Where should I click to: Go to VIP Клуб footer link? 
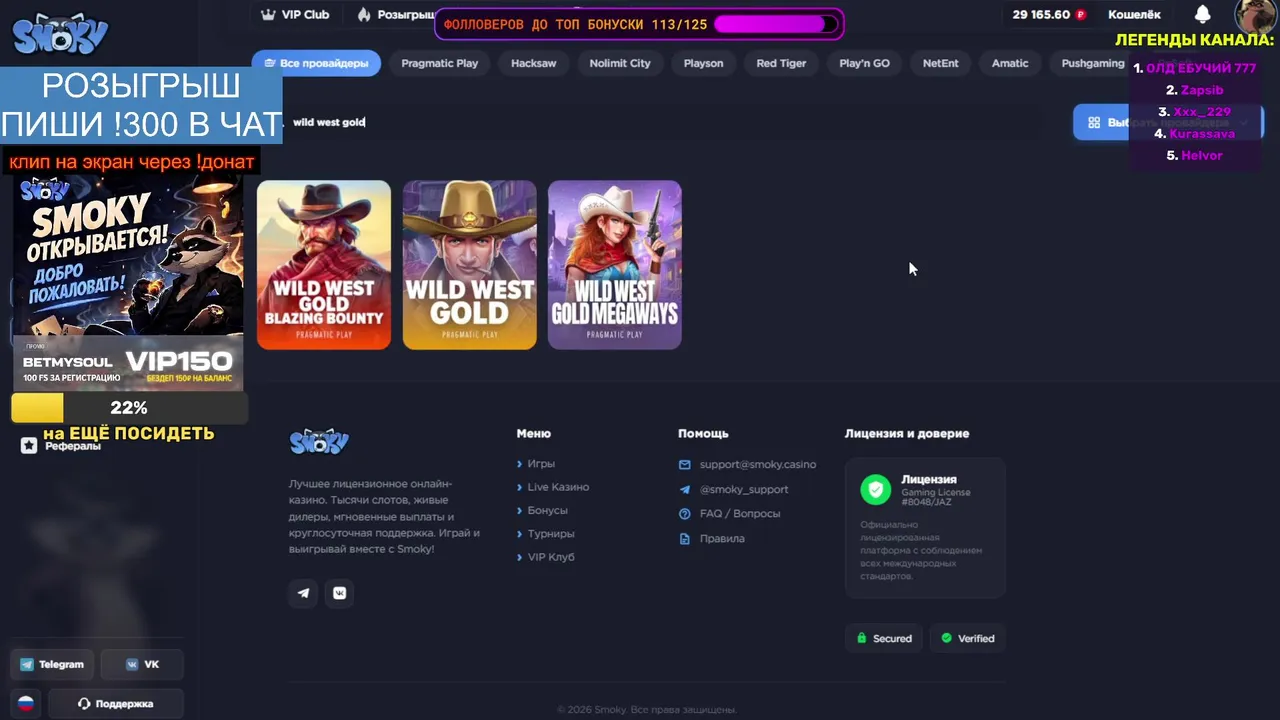click(551, 557)
